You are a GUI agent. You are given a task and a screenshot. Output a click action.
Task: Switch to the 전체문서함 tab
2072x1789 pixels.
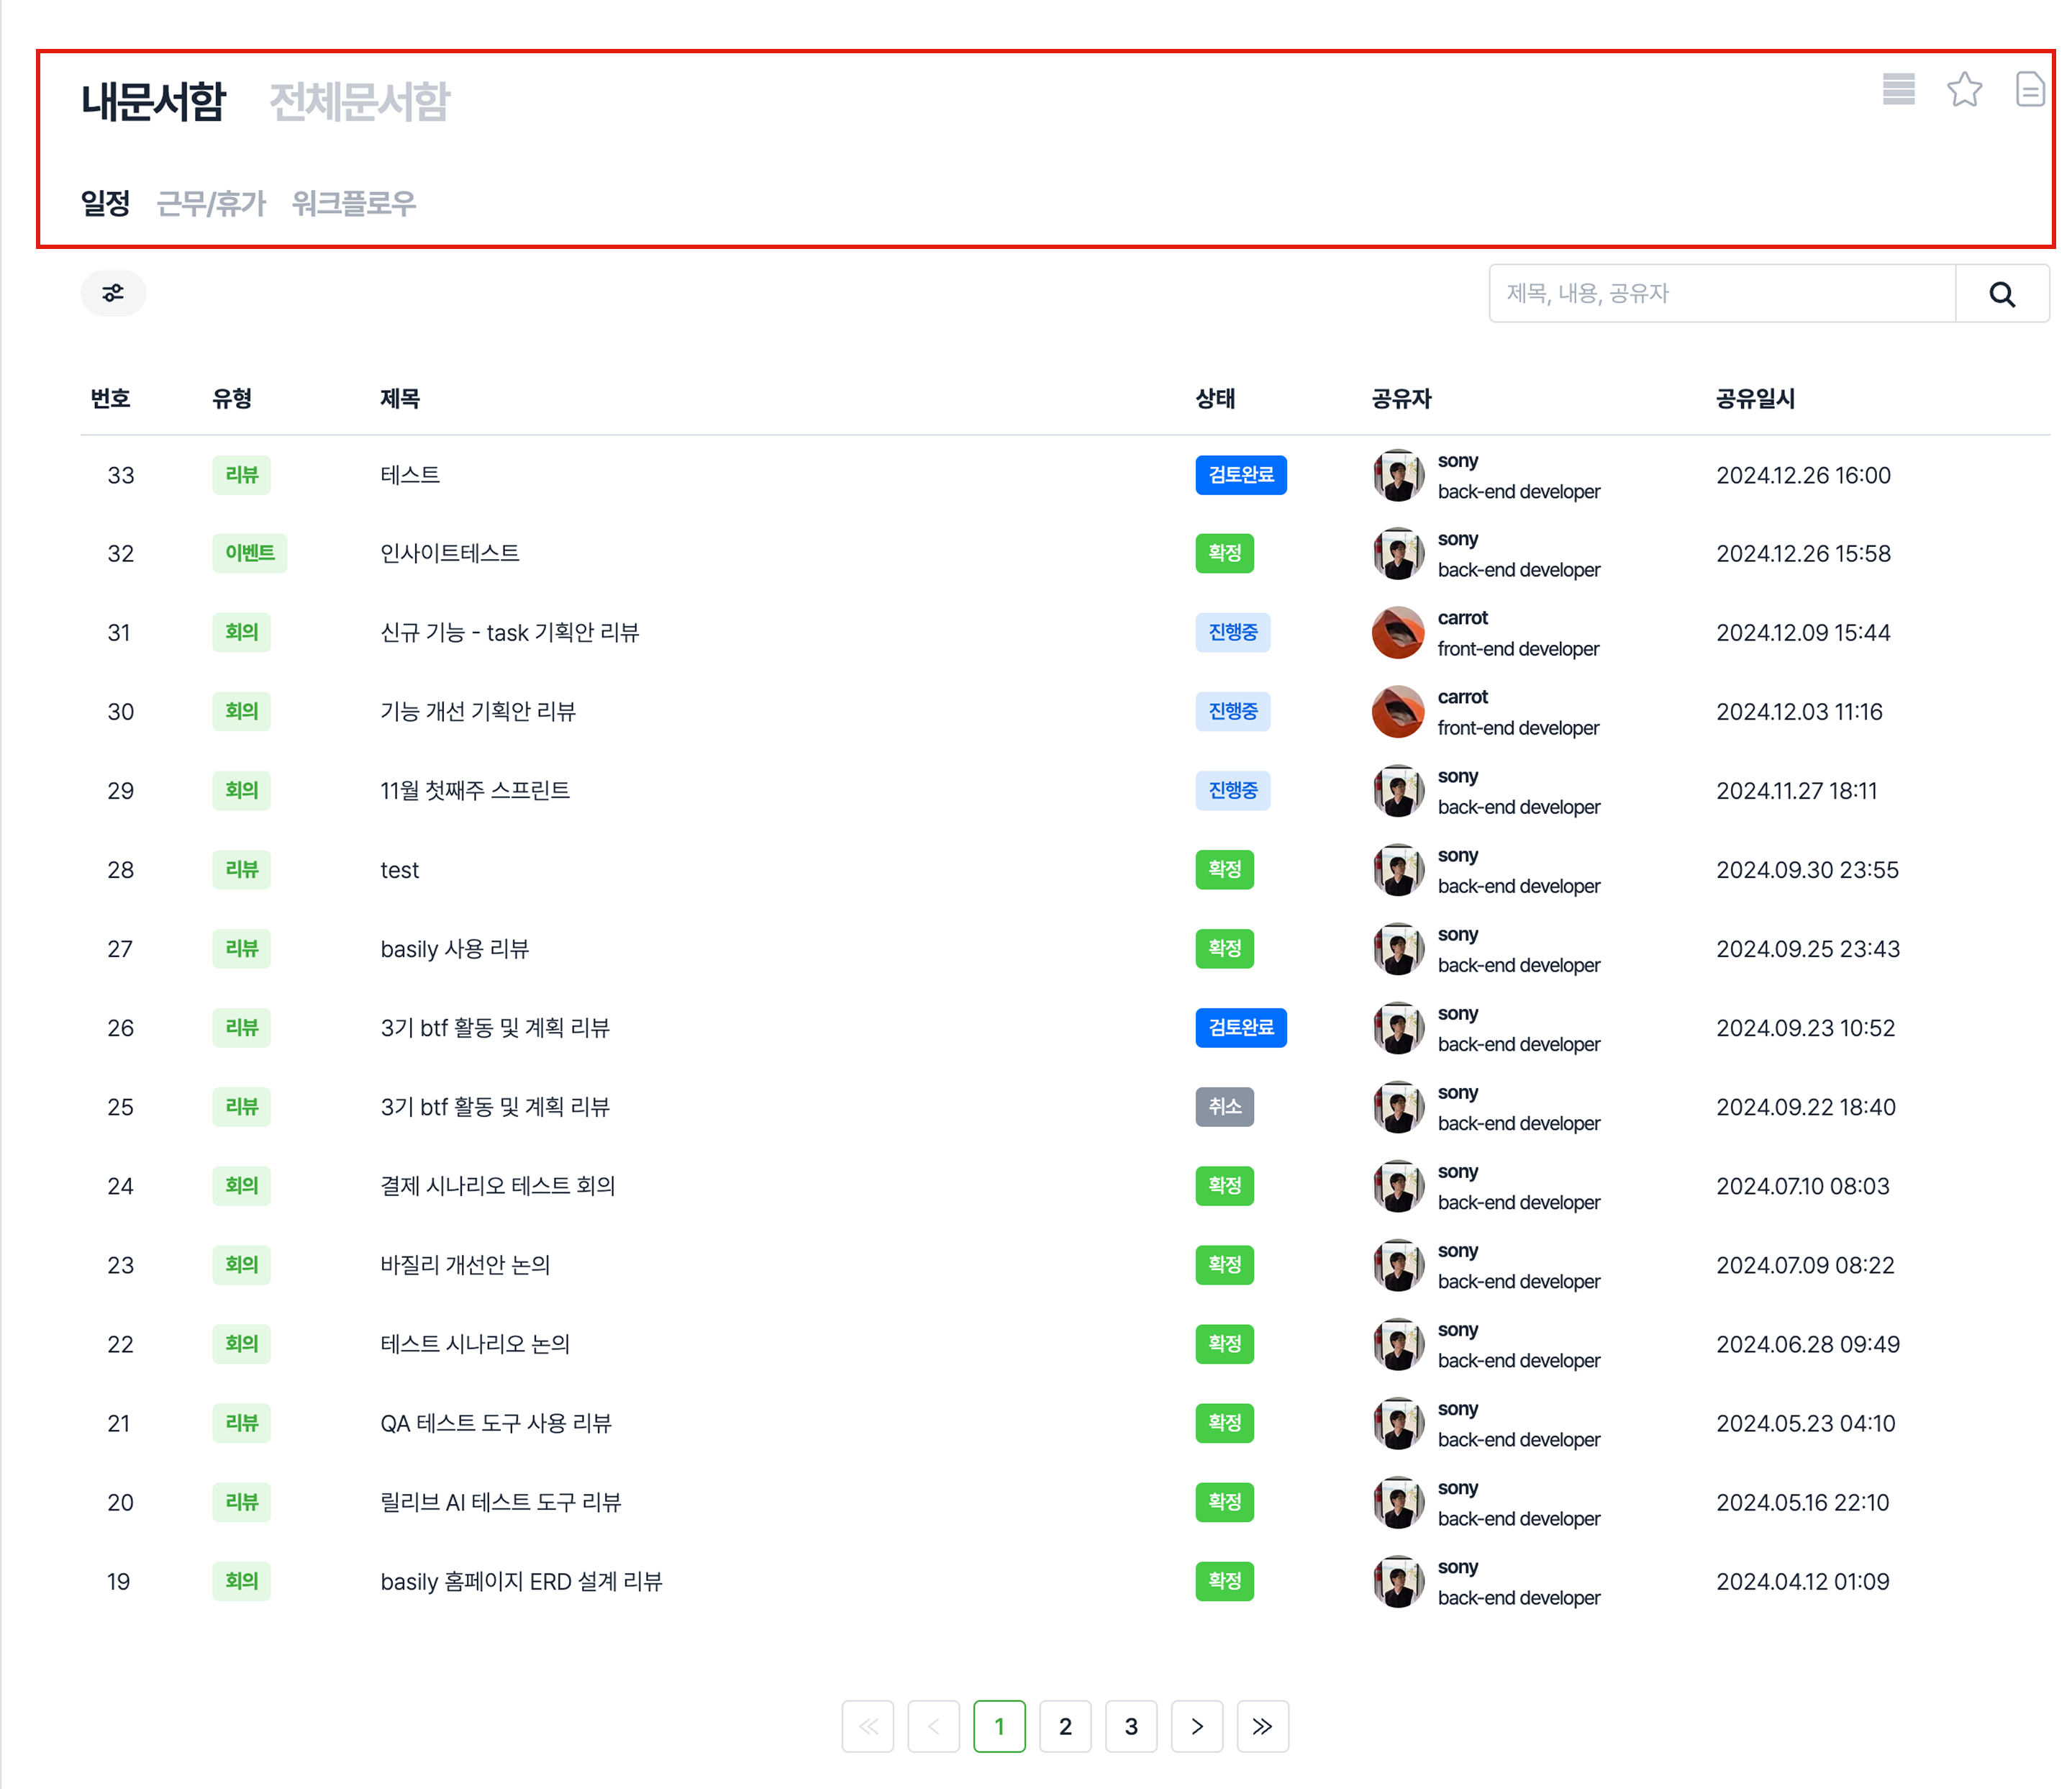pos(359,101)
